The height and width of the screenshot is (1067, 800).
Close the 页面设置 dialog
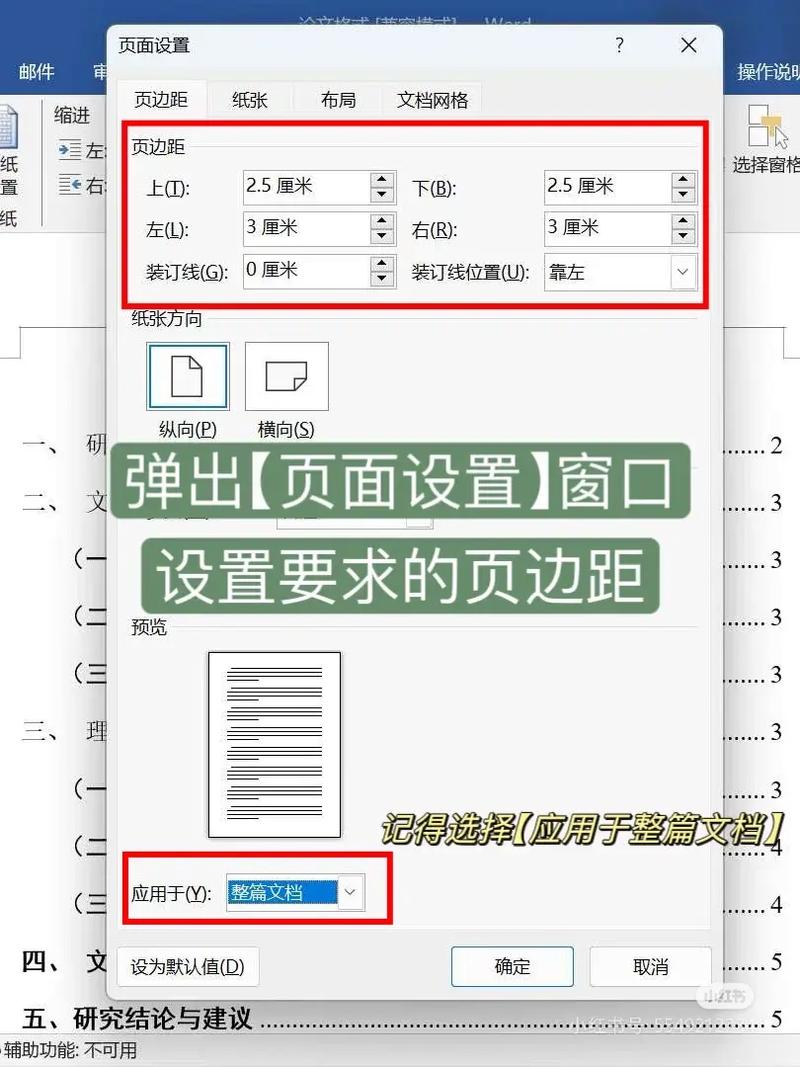[688, 46]
